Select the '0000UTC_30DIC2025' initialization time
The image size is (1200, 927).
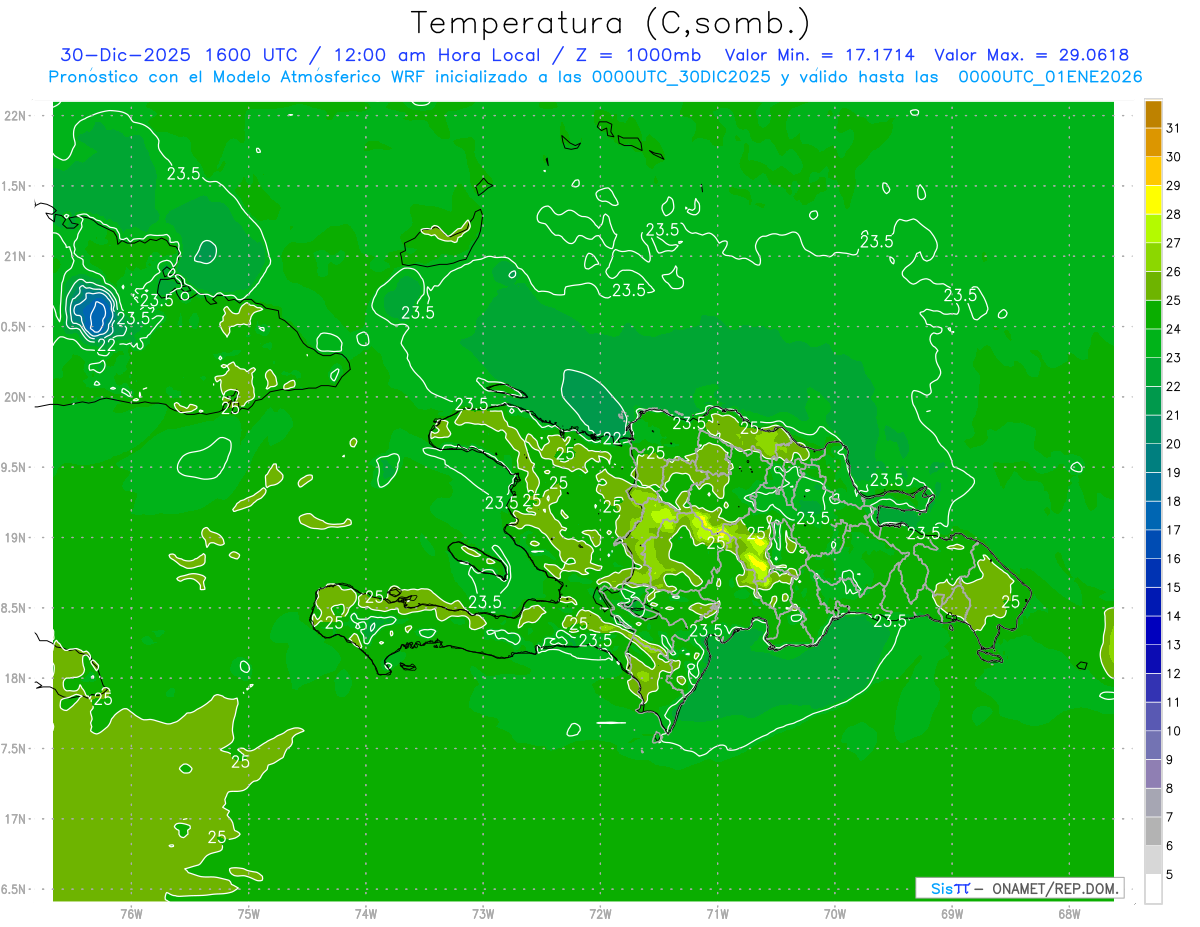(681, 77)
